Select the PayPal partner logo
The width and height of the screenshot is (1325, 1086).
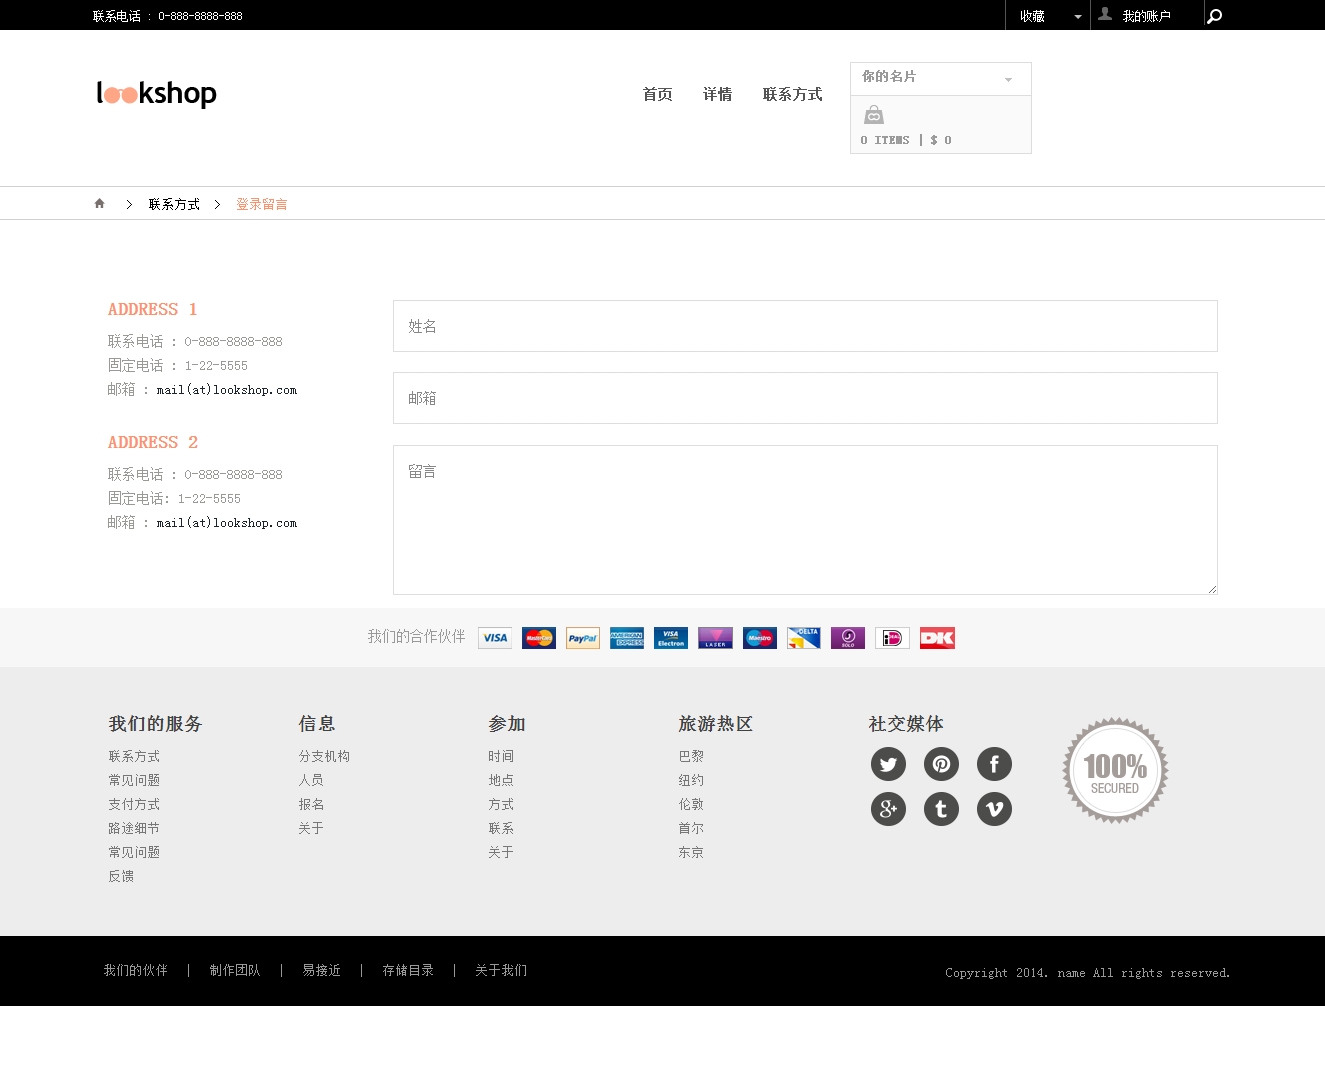tap(583, 638)
